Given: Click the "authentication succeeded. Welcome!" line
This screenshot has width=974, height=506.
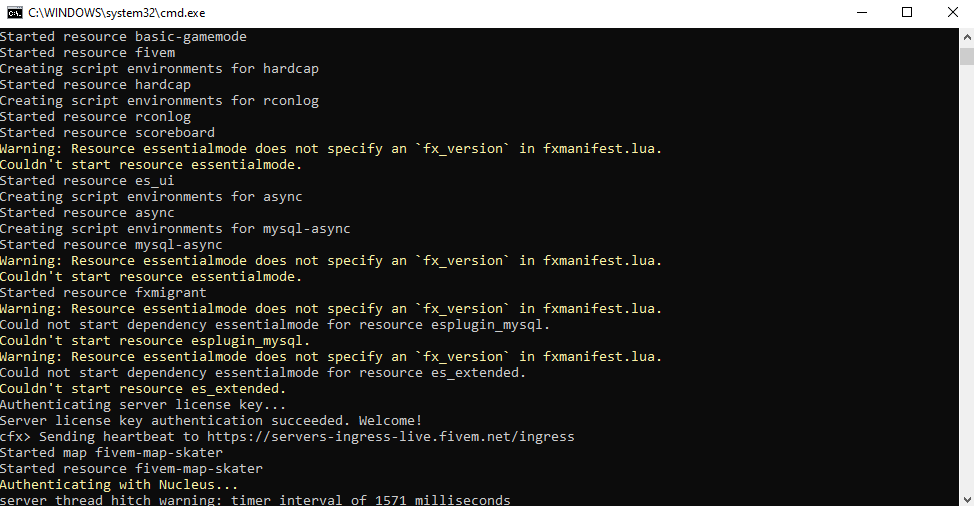Looking at the screenshot, I should (x=211, y=420).
